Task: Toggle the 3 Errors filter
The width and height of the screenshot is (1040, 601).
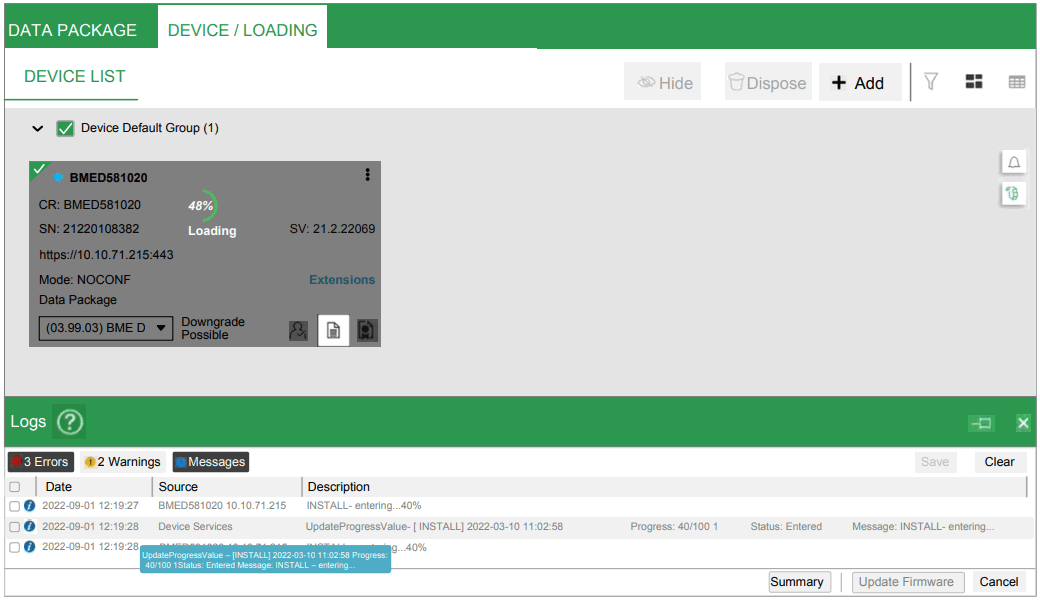Action: click(40, 462)
